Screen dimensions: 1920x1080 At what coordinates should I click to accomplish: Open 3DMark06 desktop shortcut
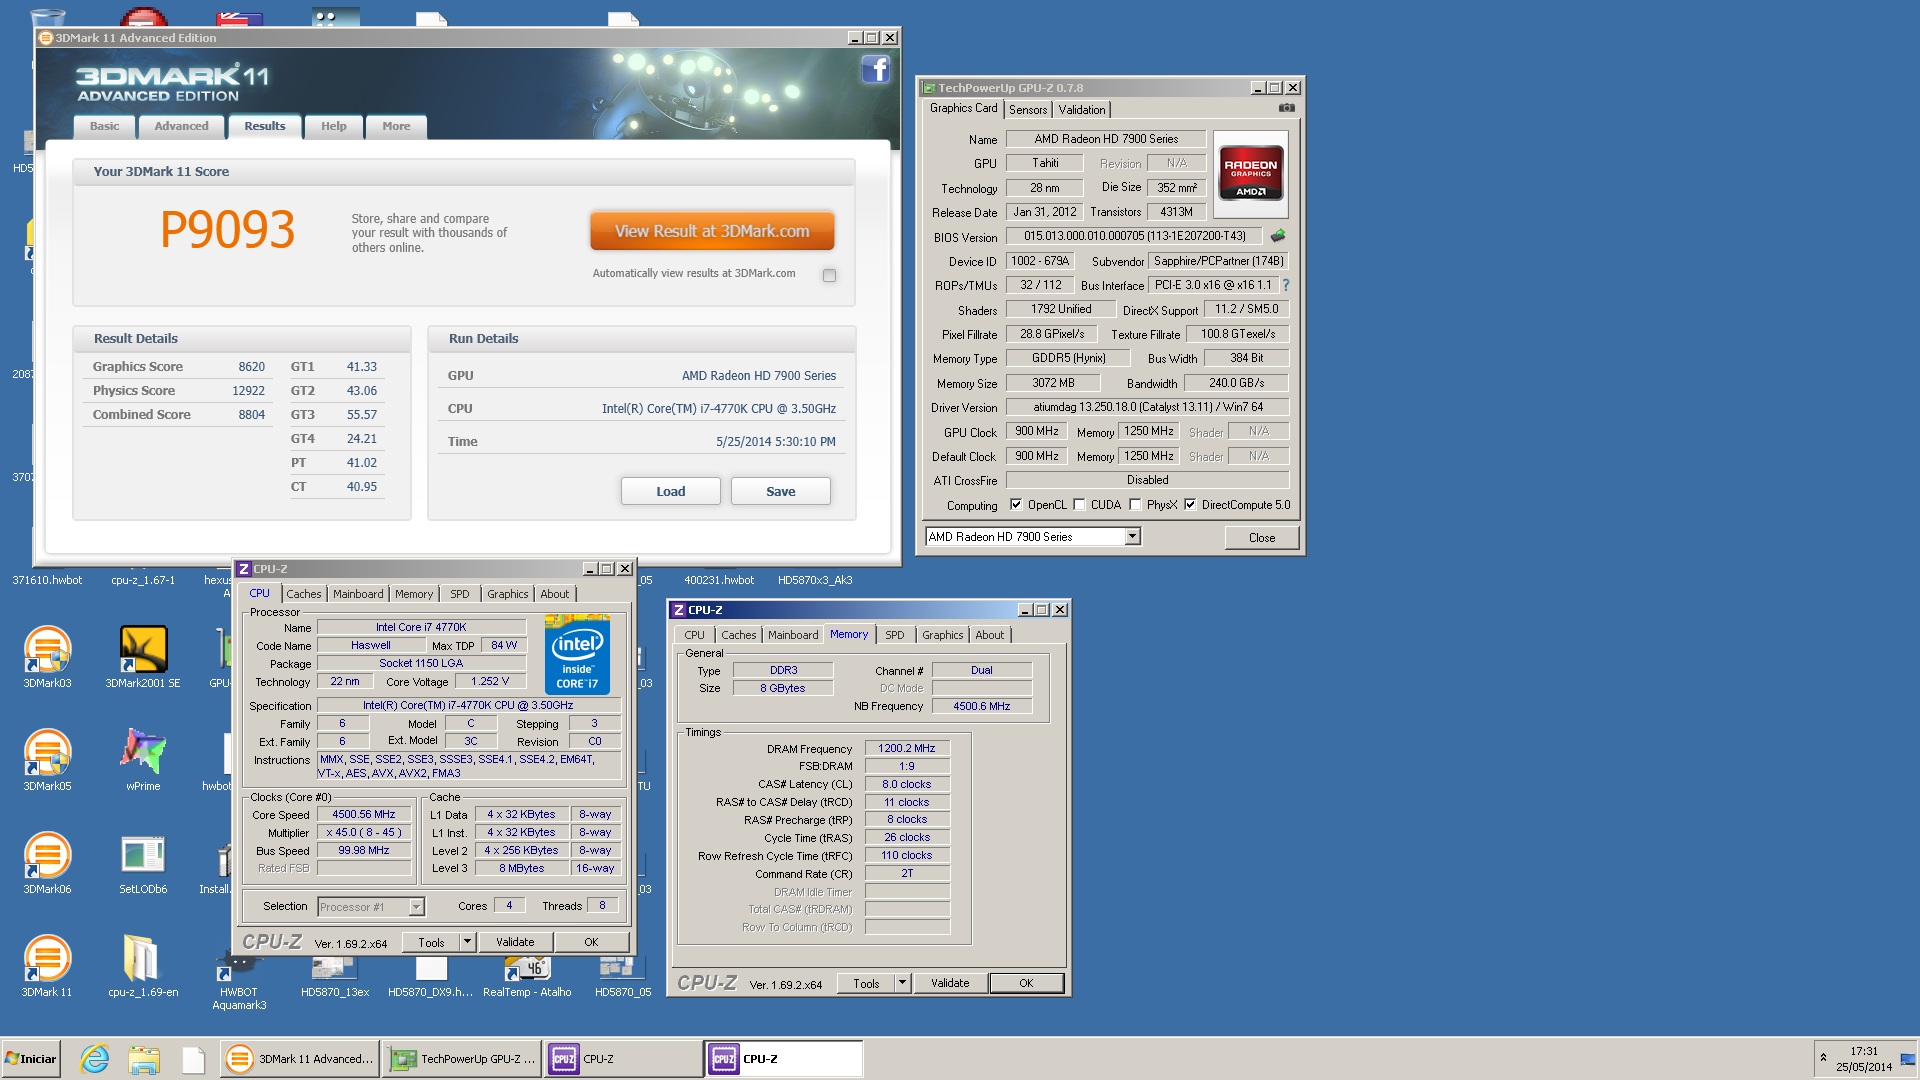[x=47, y=862]
